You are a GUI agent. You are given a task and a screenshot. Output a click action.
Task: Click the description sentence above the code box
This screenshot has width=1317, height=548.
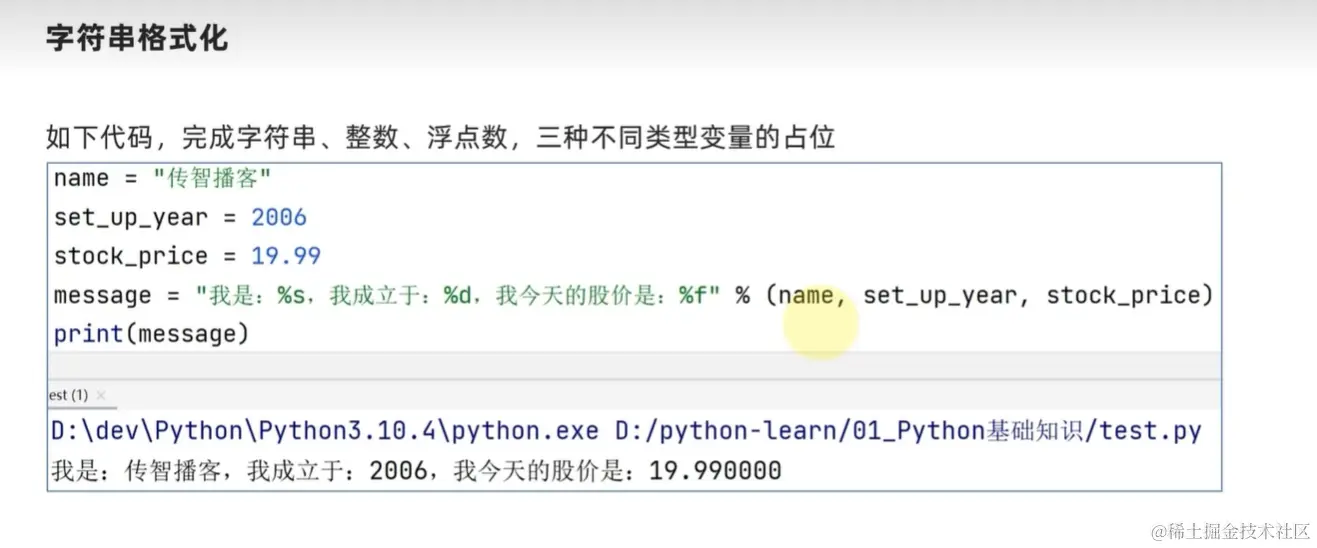pos(440,137)
